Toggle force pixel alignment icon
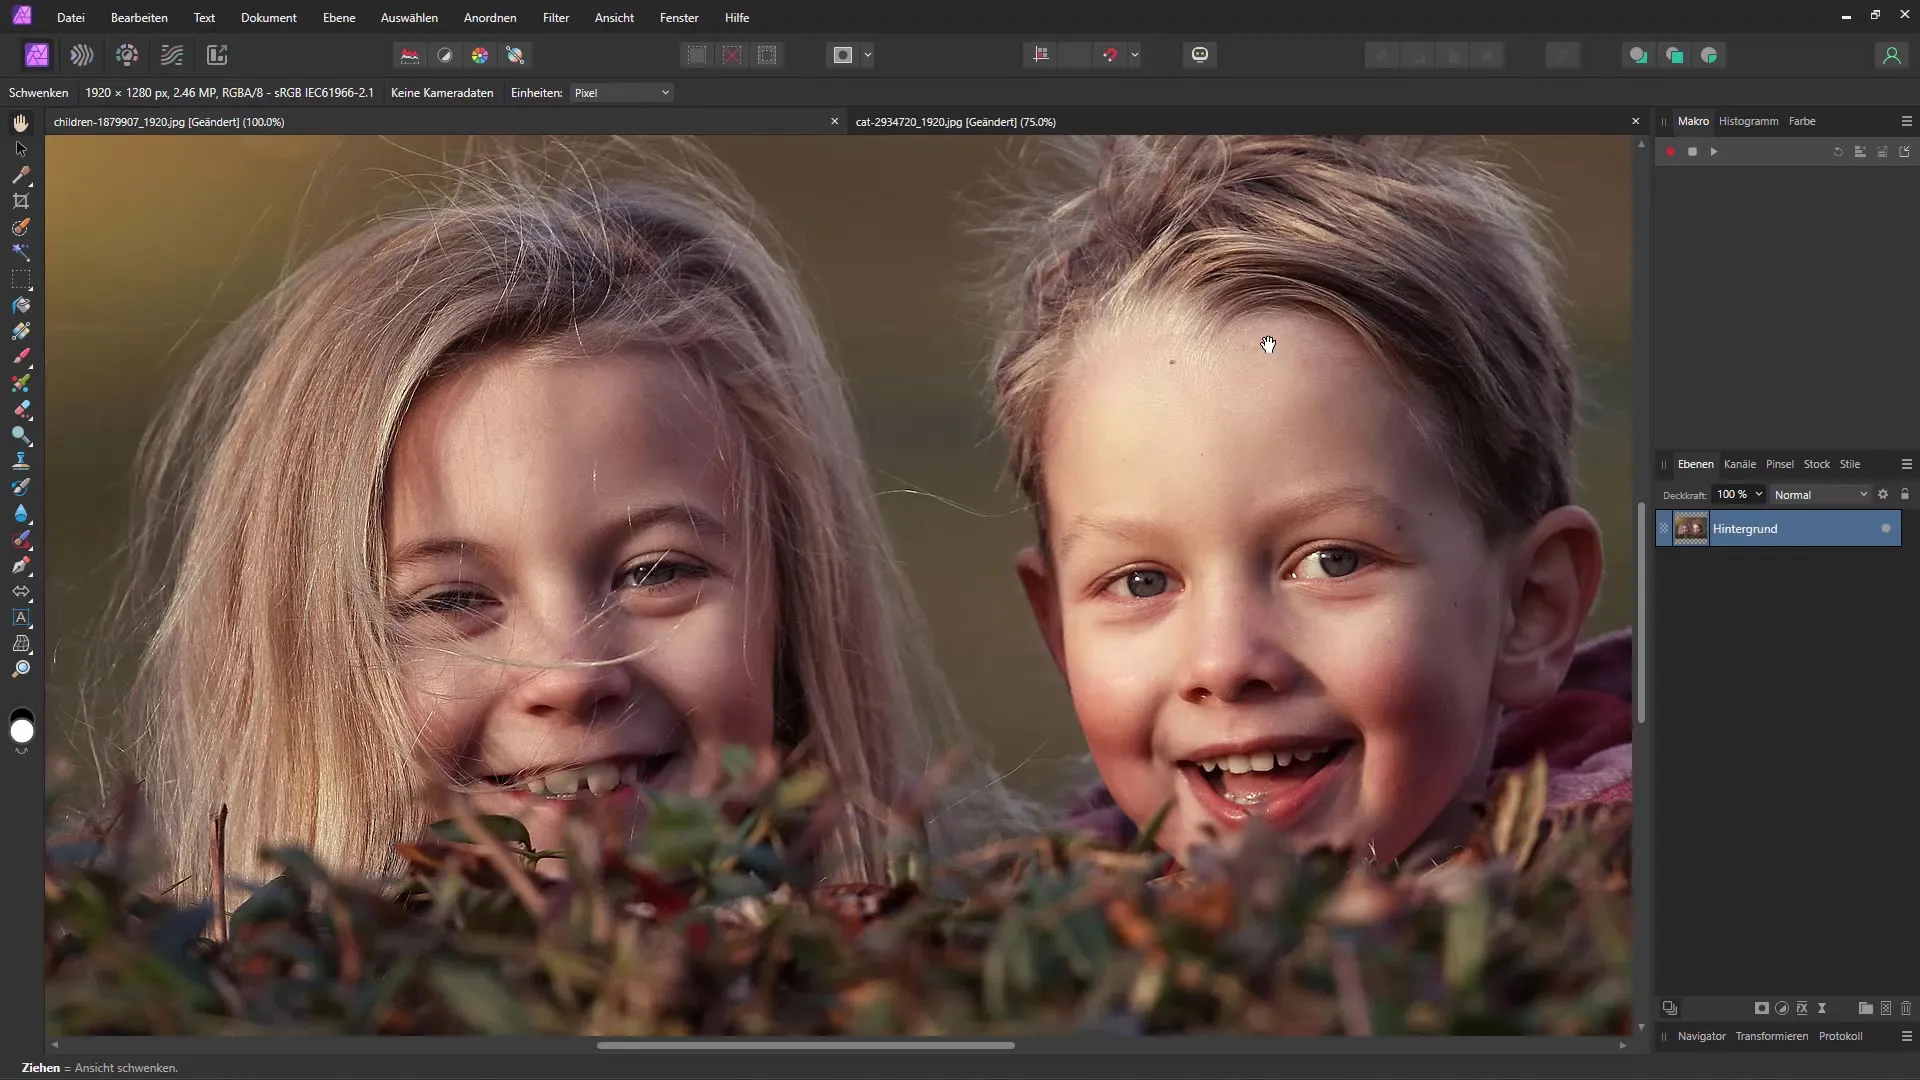 point(1041,55)
